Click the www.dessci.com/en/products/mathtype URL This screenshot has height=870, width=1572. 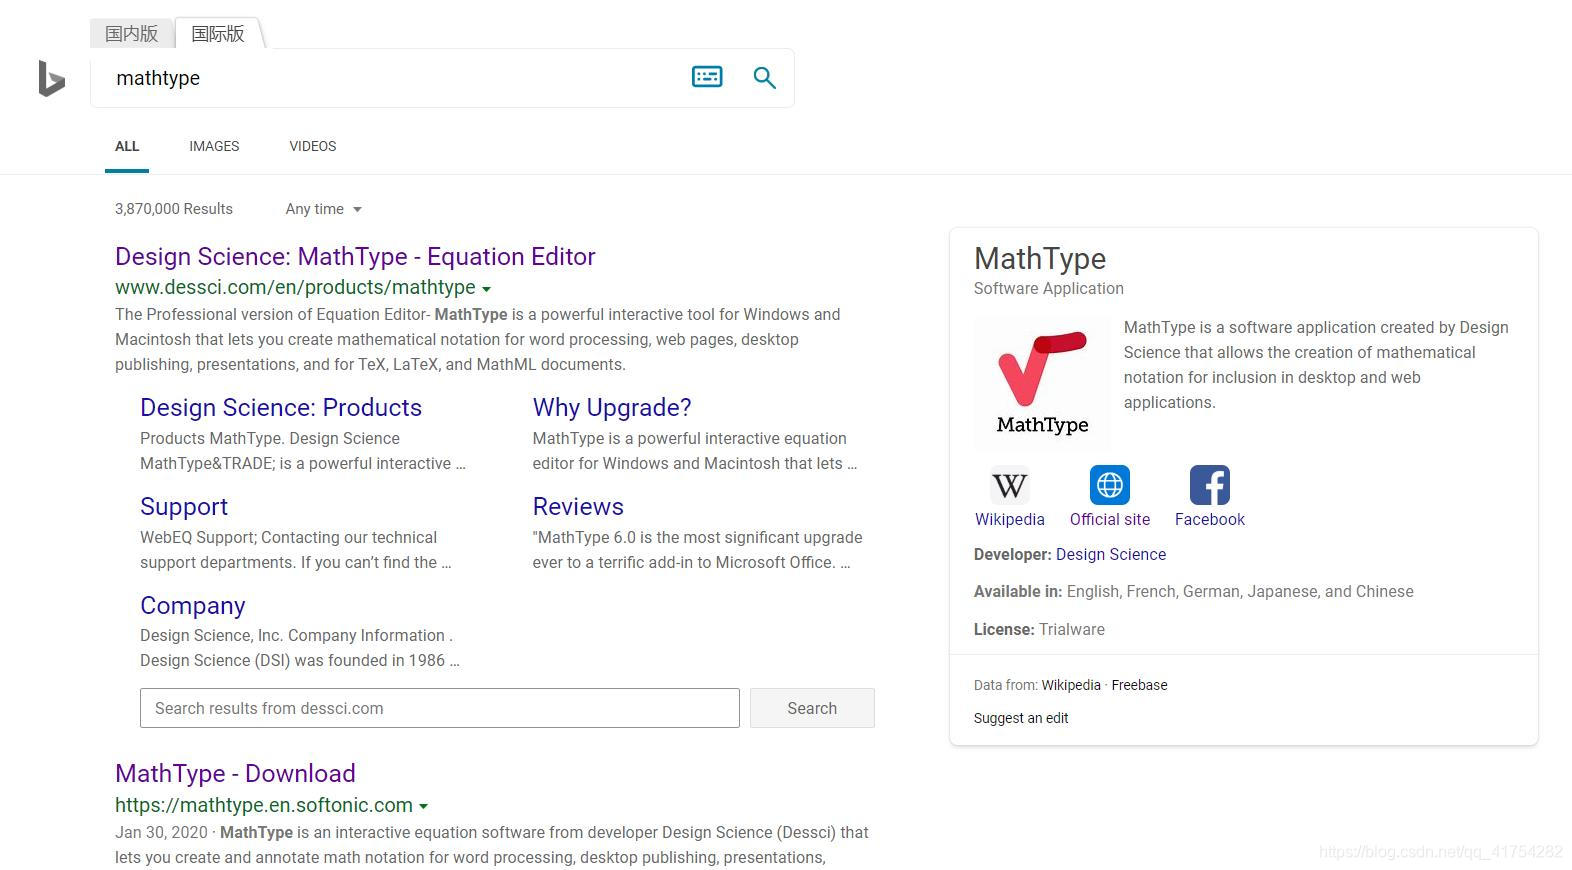tap(295, 287)
